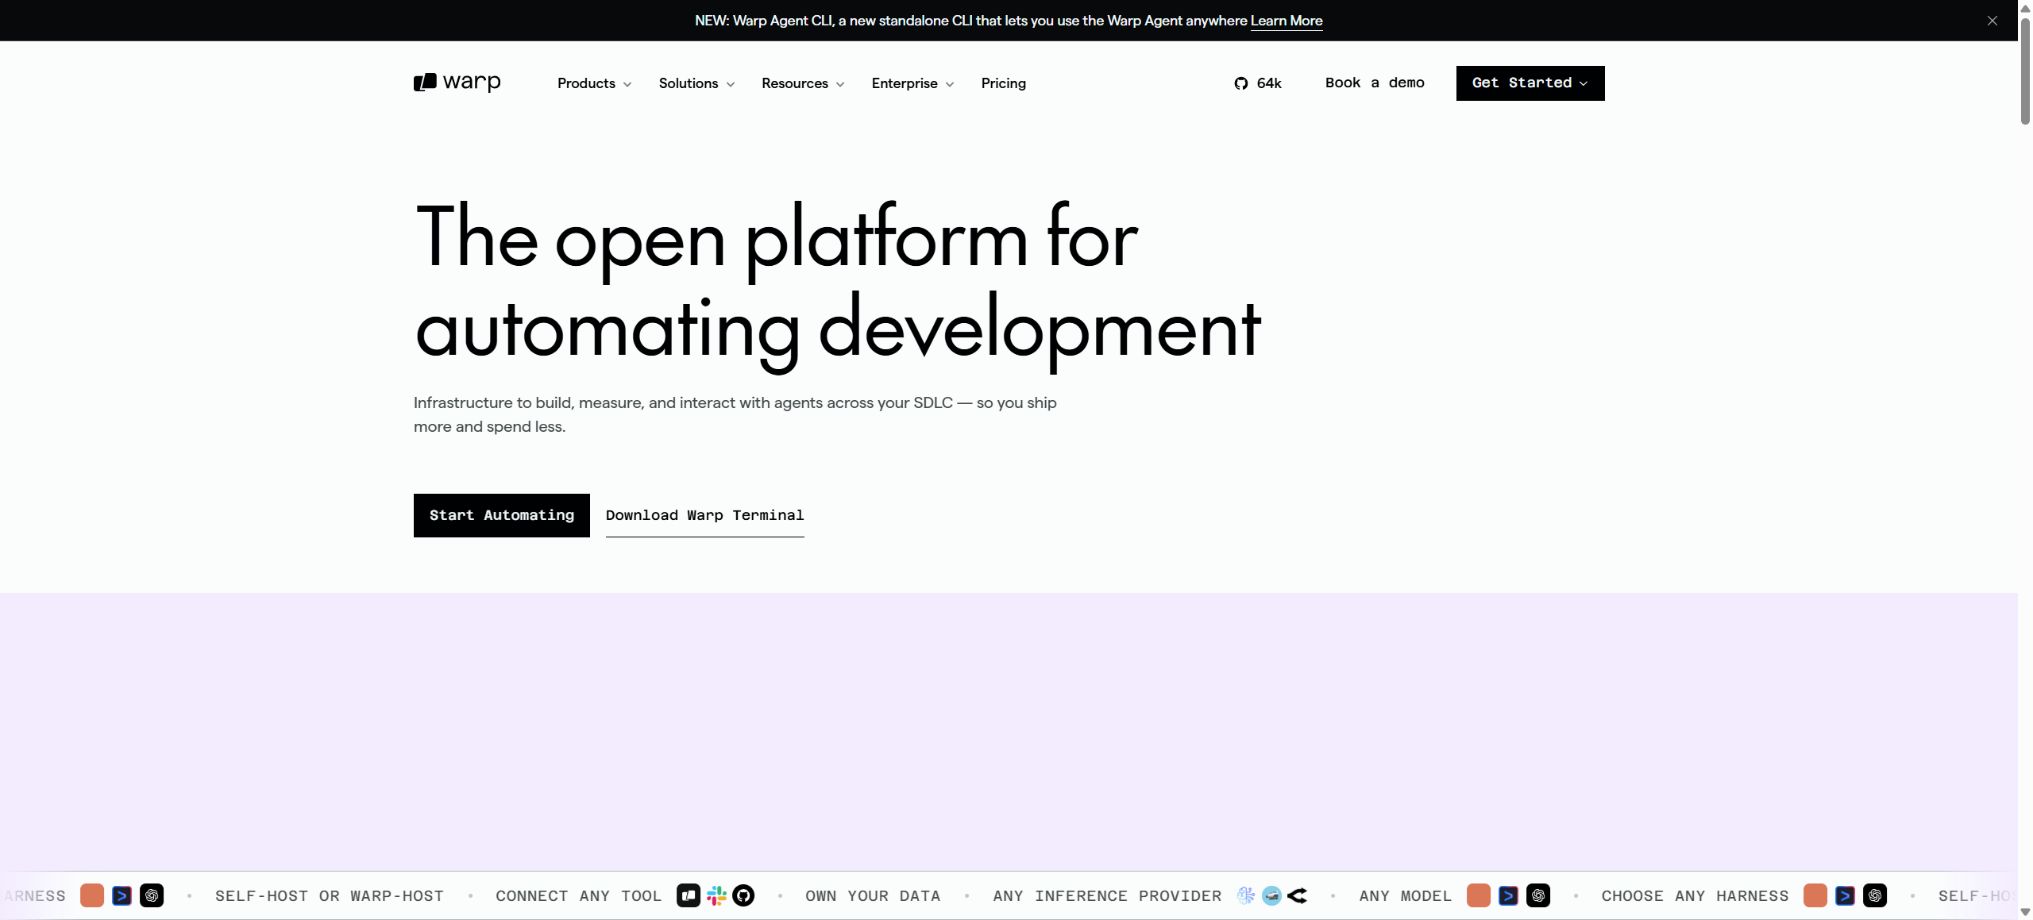The height and width of the screenshot is (920, 2033).
Task: Follow the Learn More link in the banner
Action: pos(1286,21)
